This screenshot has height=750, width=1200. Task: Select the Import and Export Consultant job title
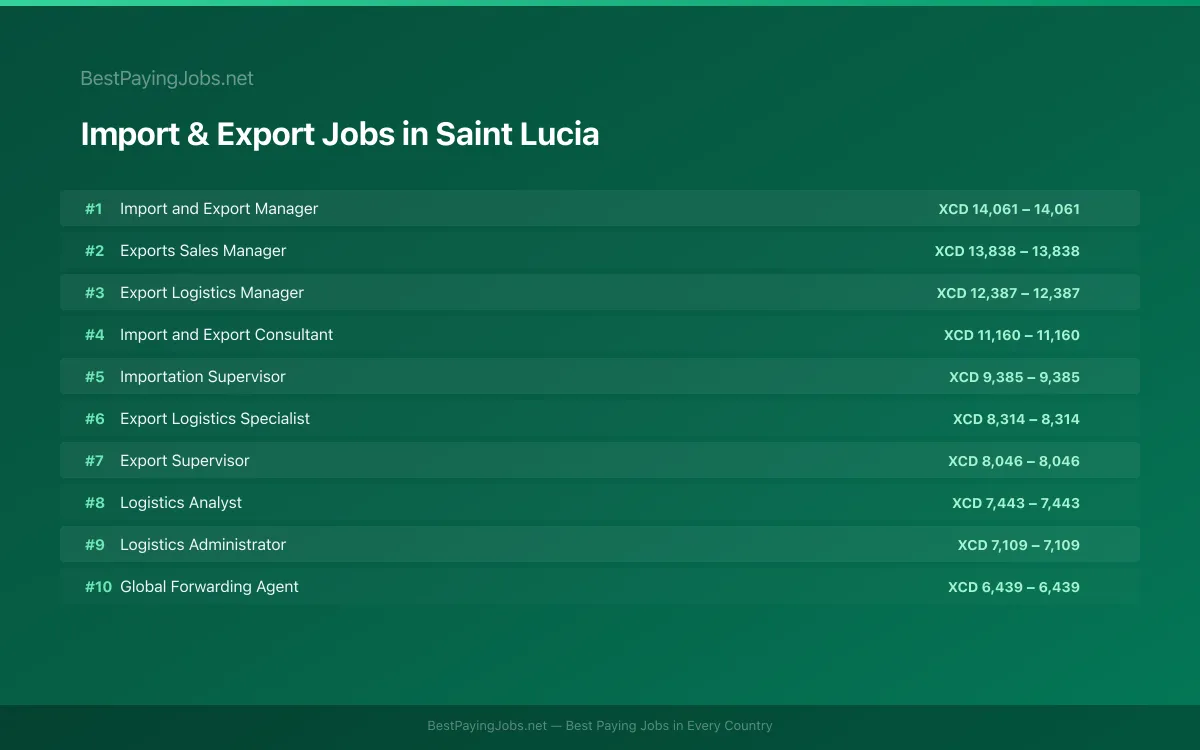227,335
